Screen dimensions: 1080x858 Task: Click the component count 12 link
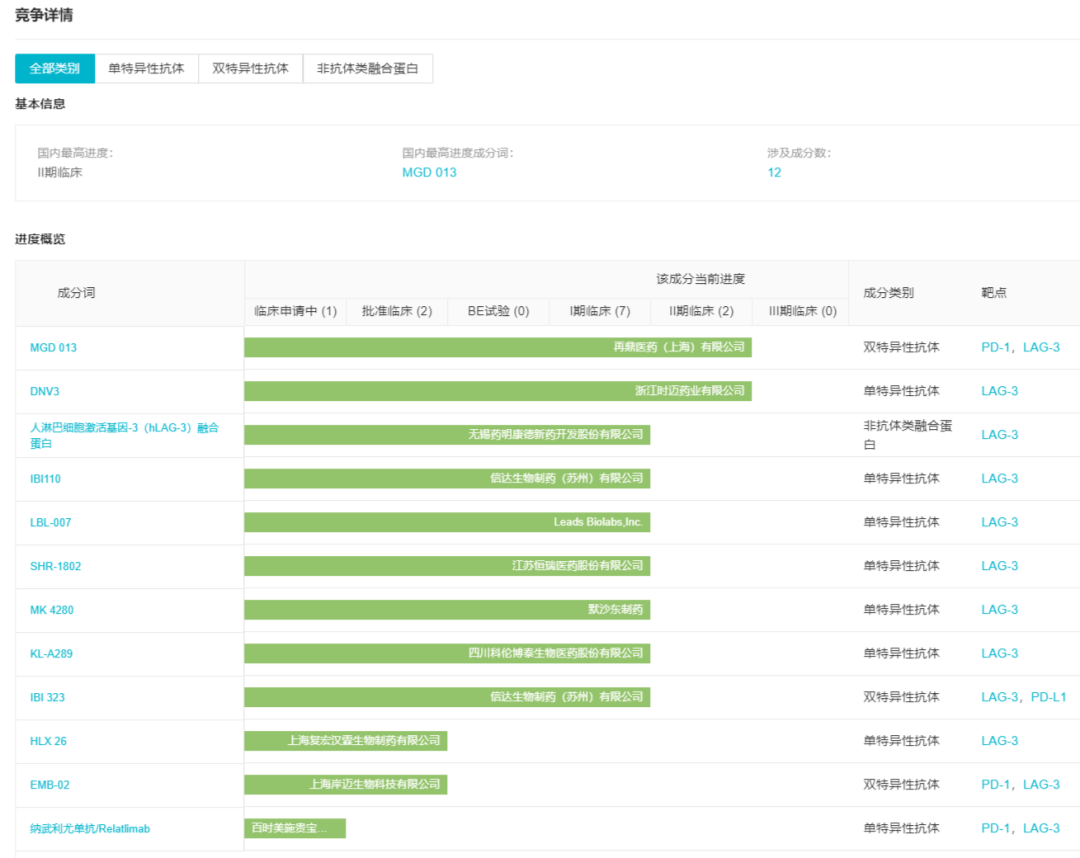pyautogui.click(x=774, y=172)
